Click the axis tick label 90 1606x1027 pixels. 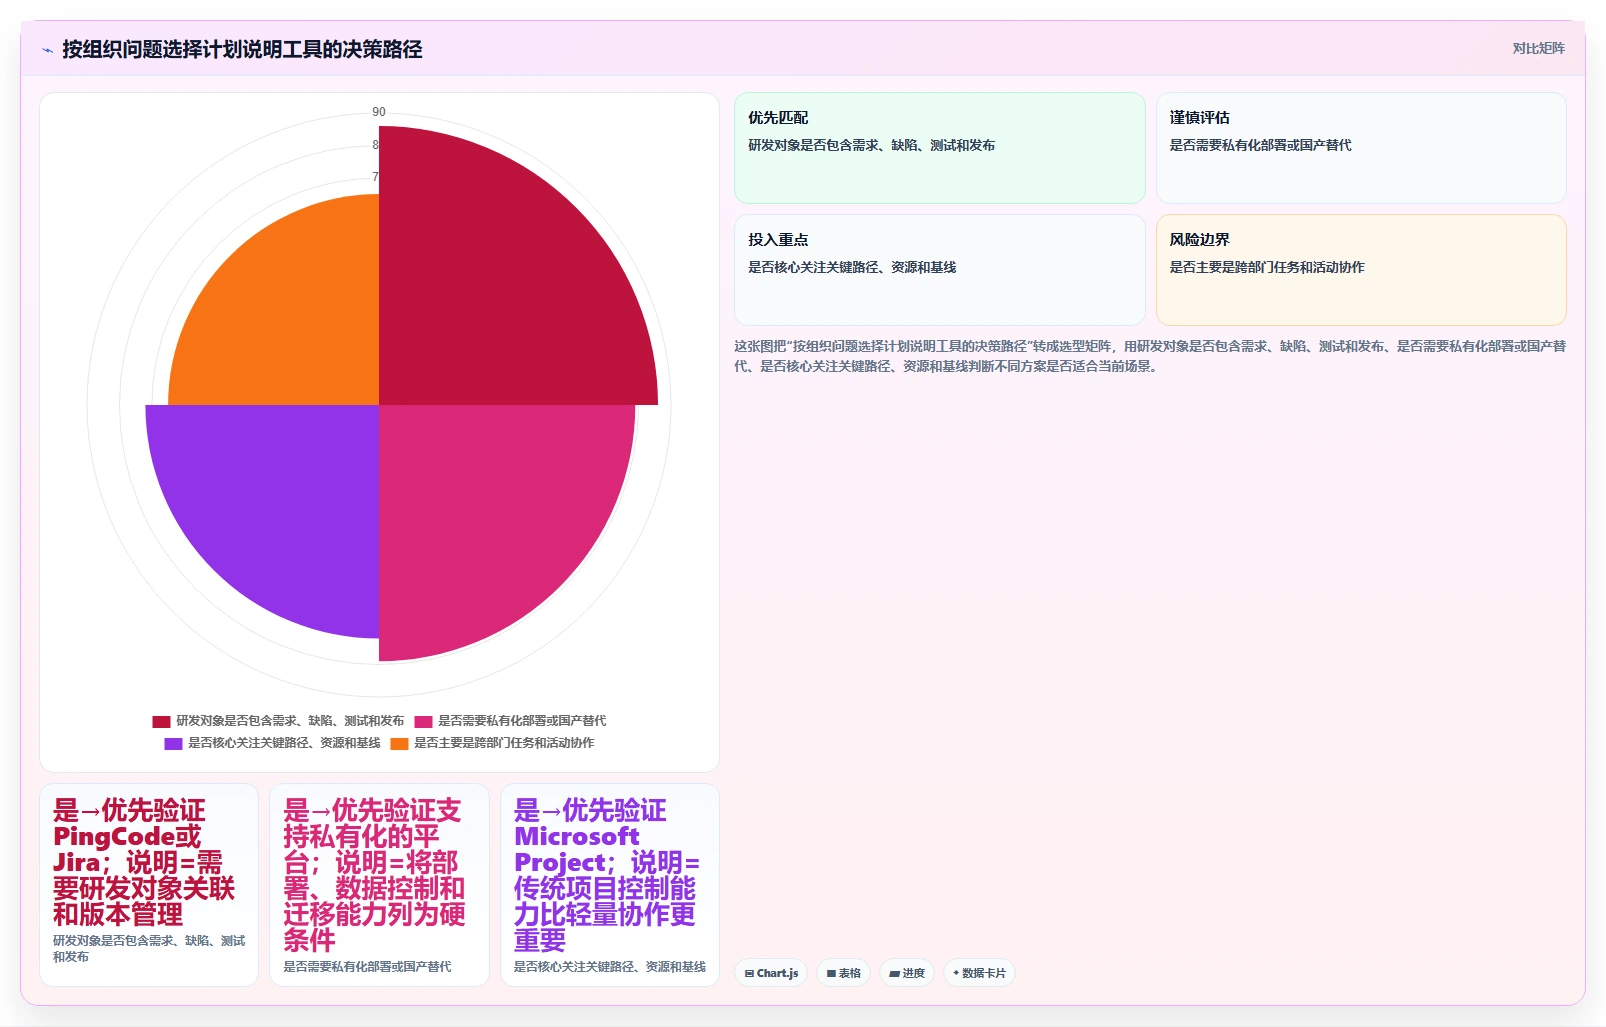[379, 112]
